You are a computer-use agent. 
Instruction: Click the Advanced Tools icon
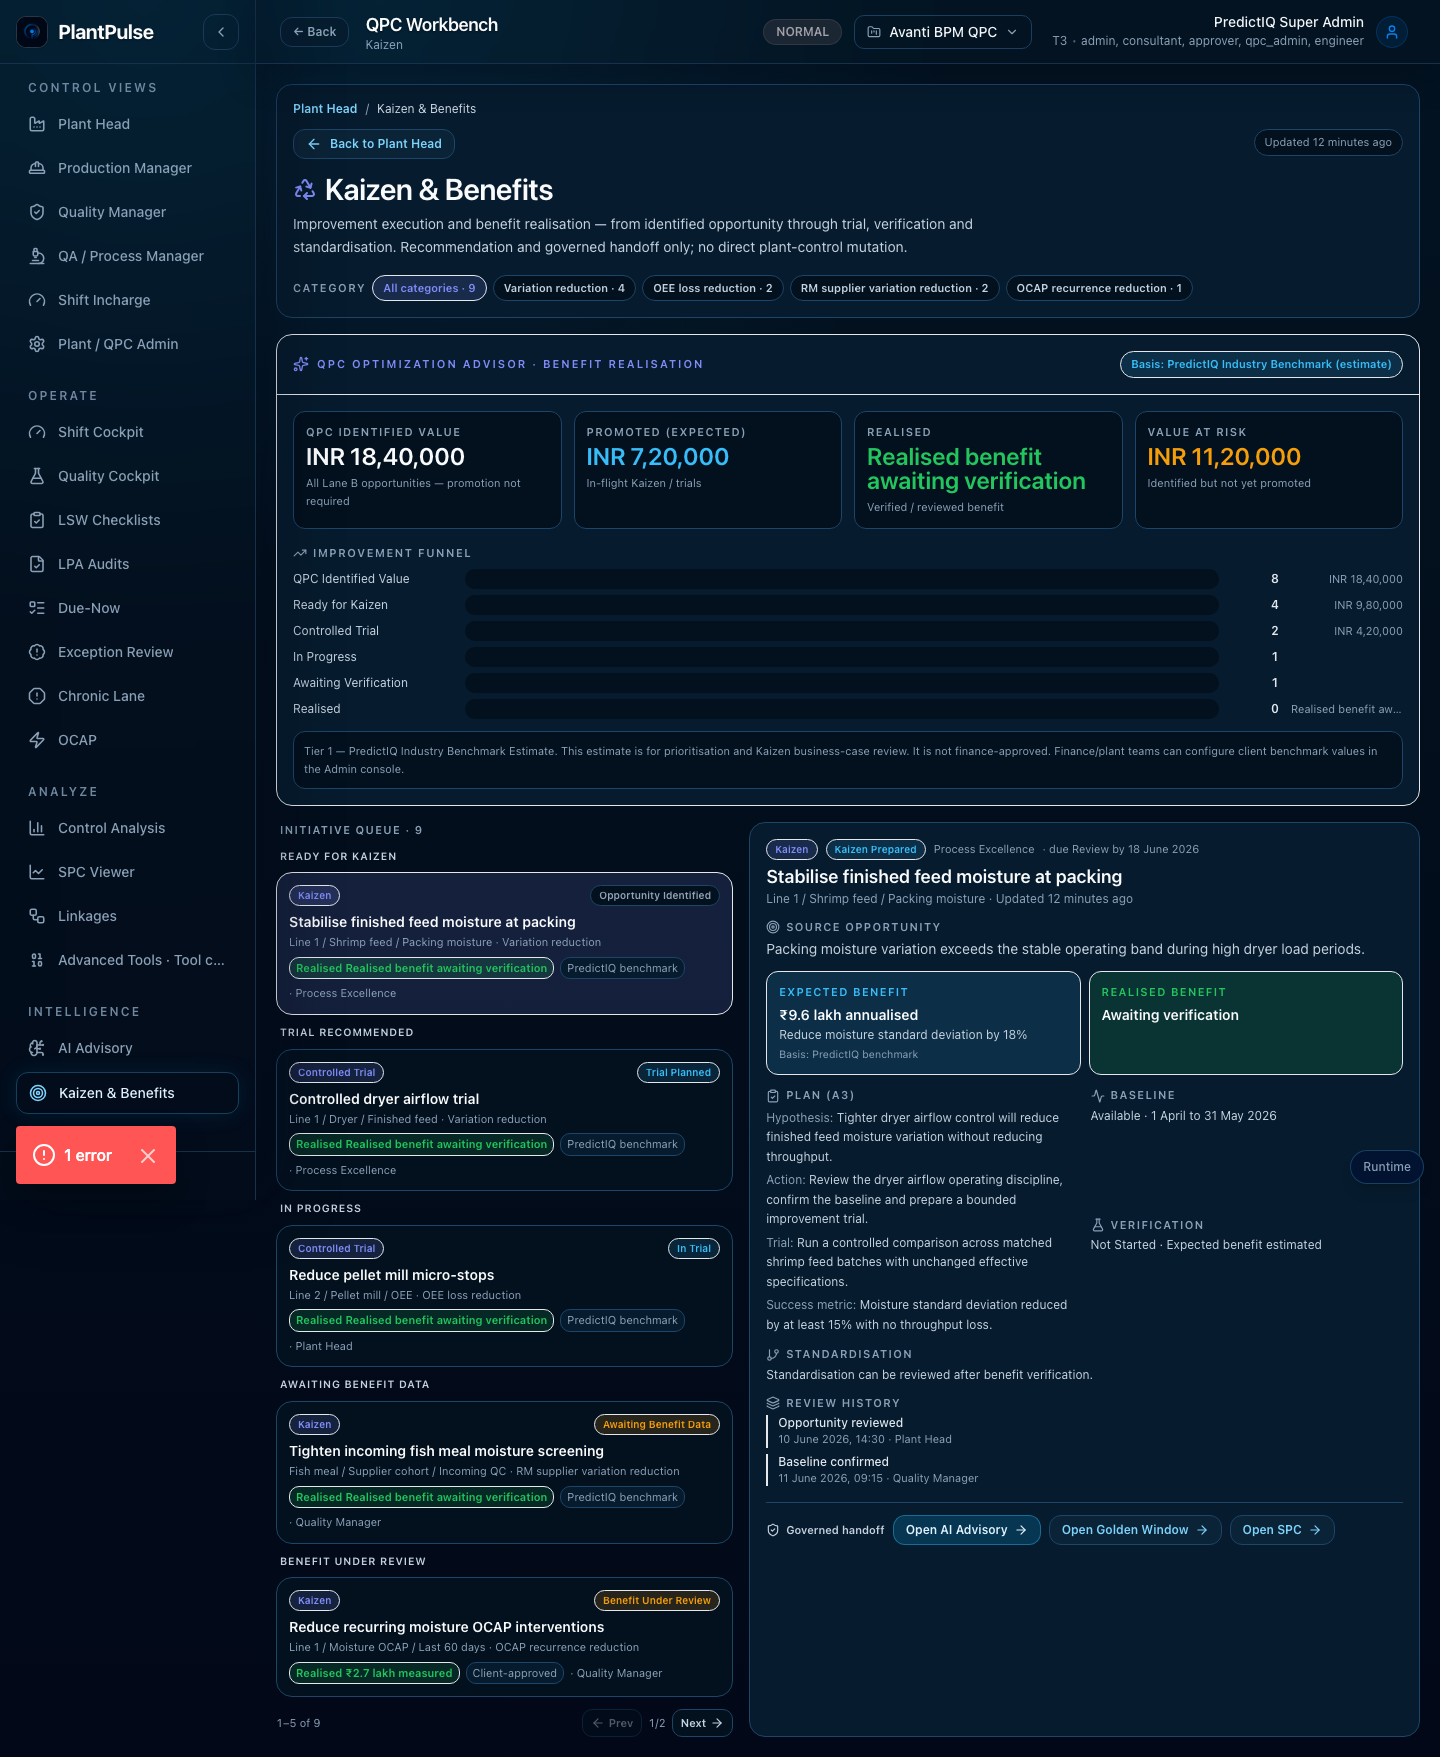point(37,960)
